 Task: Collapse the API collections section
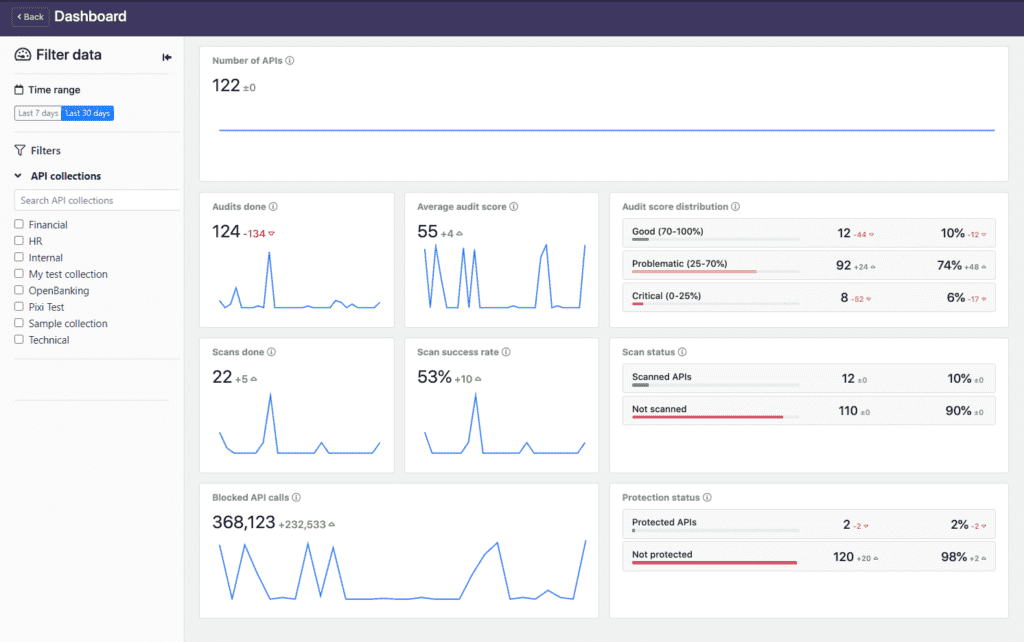[x=17, y=176]
